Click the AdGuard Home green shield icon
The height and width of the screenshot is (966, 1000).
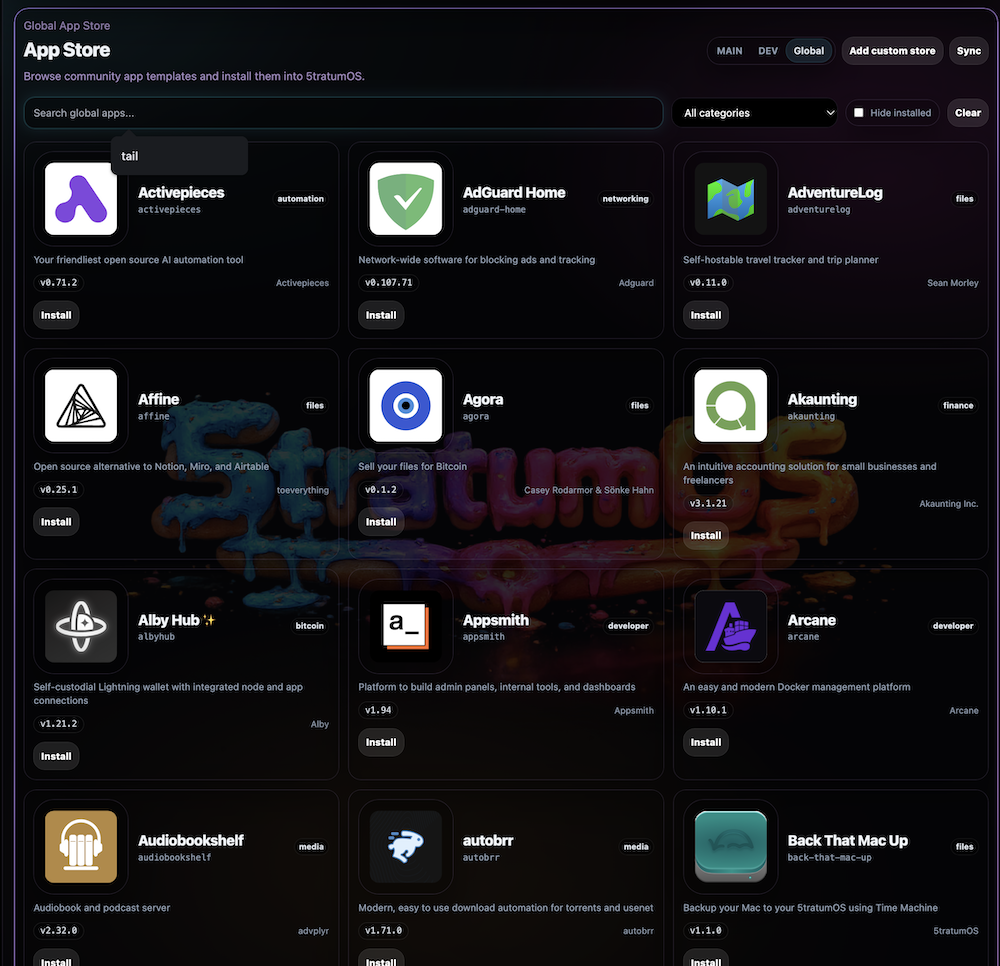click(x=405, y=198)
